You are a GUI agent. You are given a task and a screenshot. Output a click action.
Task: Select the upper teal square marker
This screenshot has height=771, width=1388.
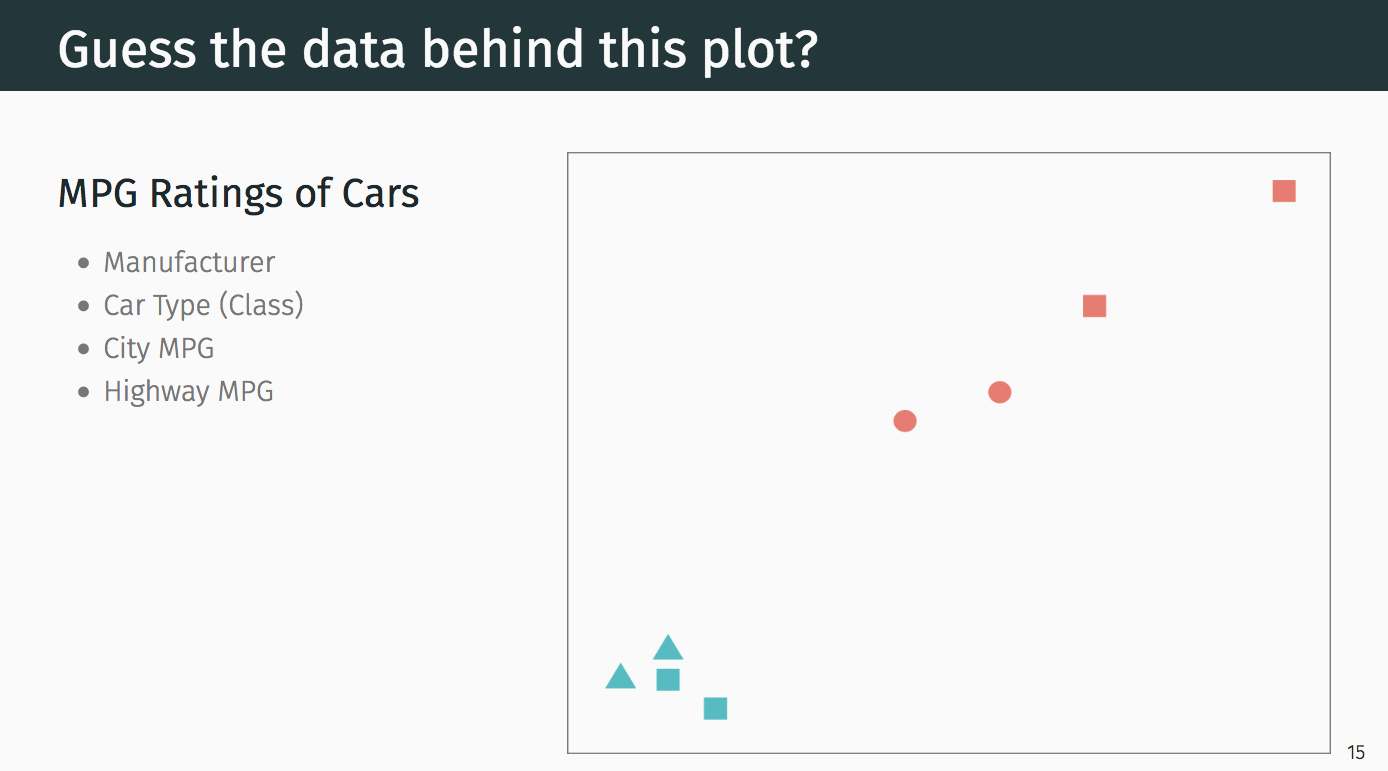tap(668, 680)
